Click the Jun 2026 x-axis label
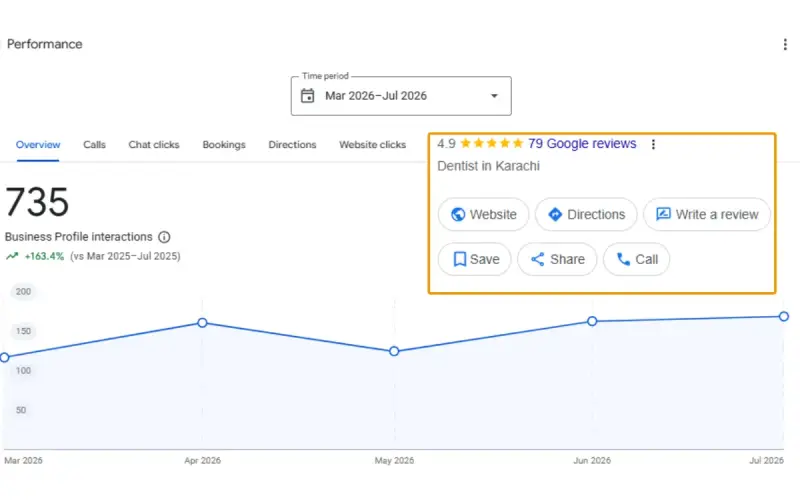 pyautogui.click(x=592, y=461)
